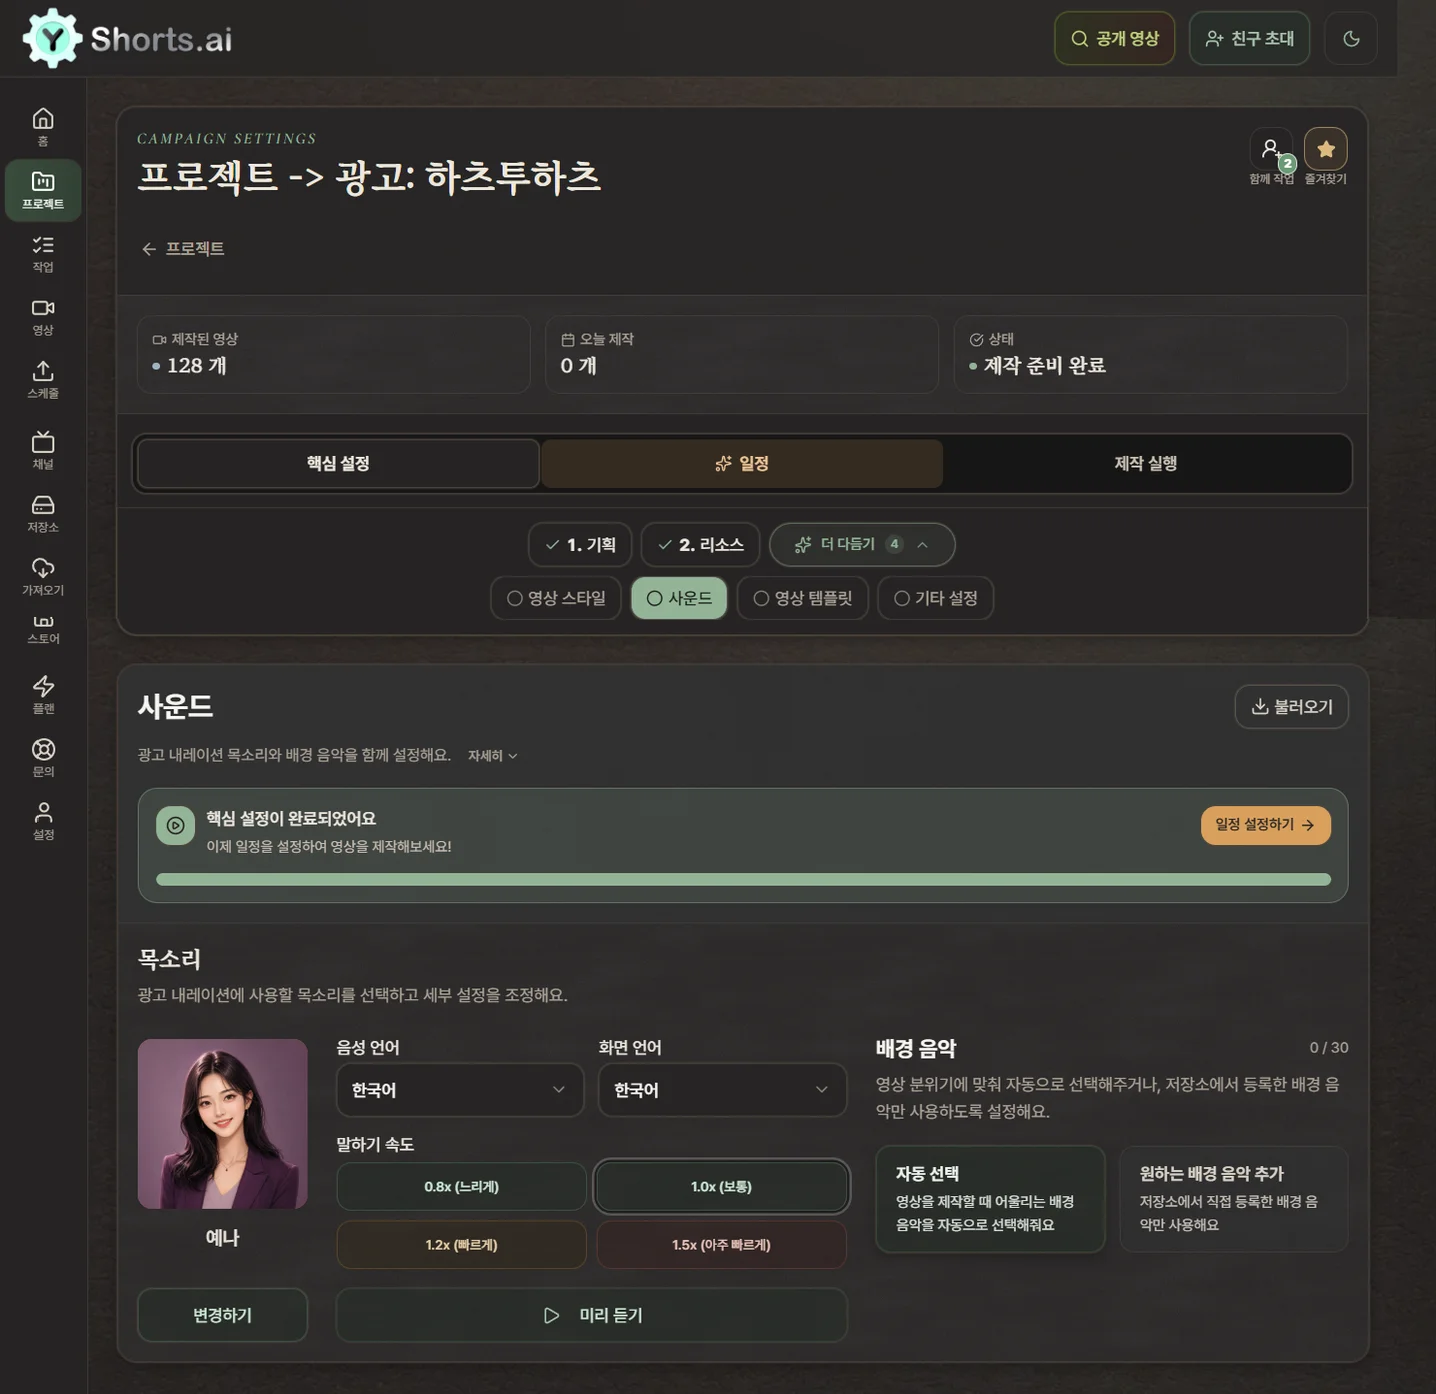Select 원하는 배경 음악 추가 option
Image resolution: width=1436 pixels, height=1394 pixels.
tap(1234, 1199)
